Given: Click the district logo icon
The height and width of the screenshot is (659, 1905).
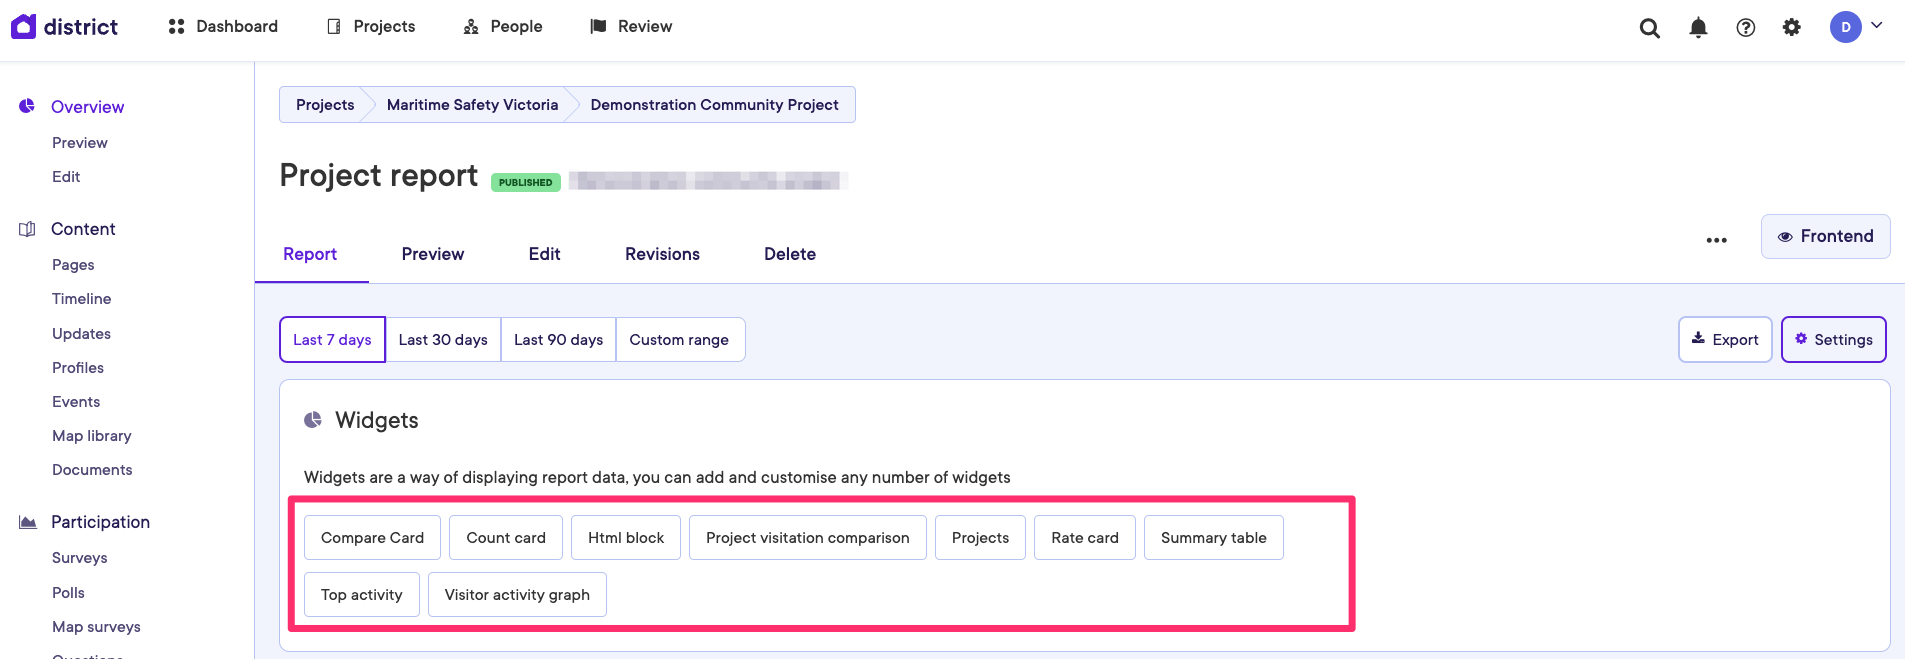Looking at the screenshot, I should (24, 26).
